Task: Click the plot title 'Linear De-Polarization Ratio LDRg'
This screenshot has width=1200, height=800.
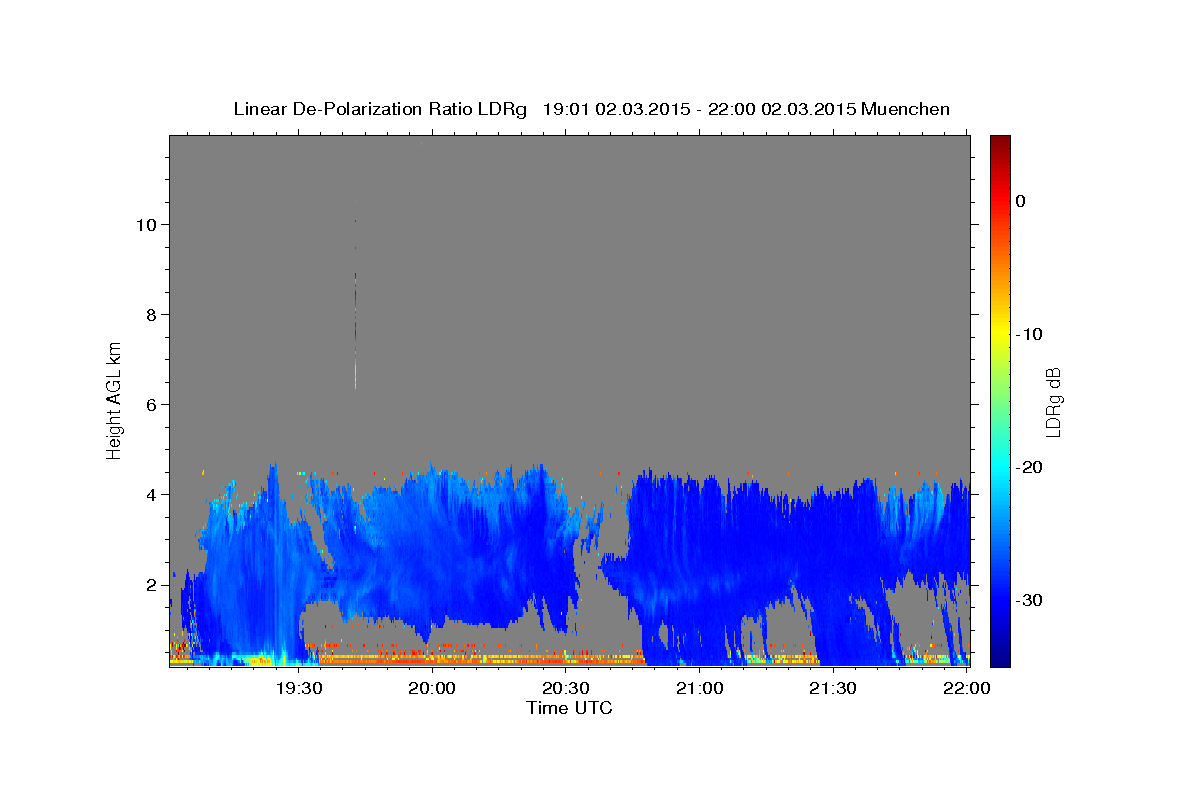Action: point(379,109)
